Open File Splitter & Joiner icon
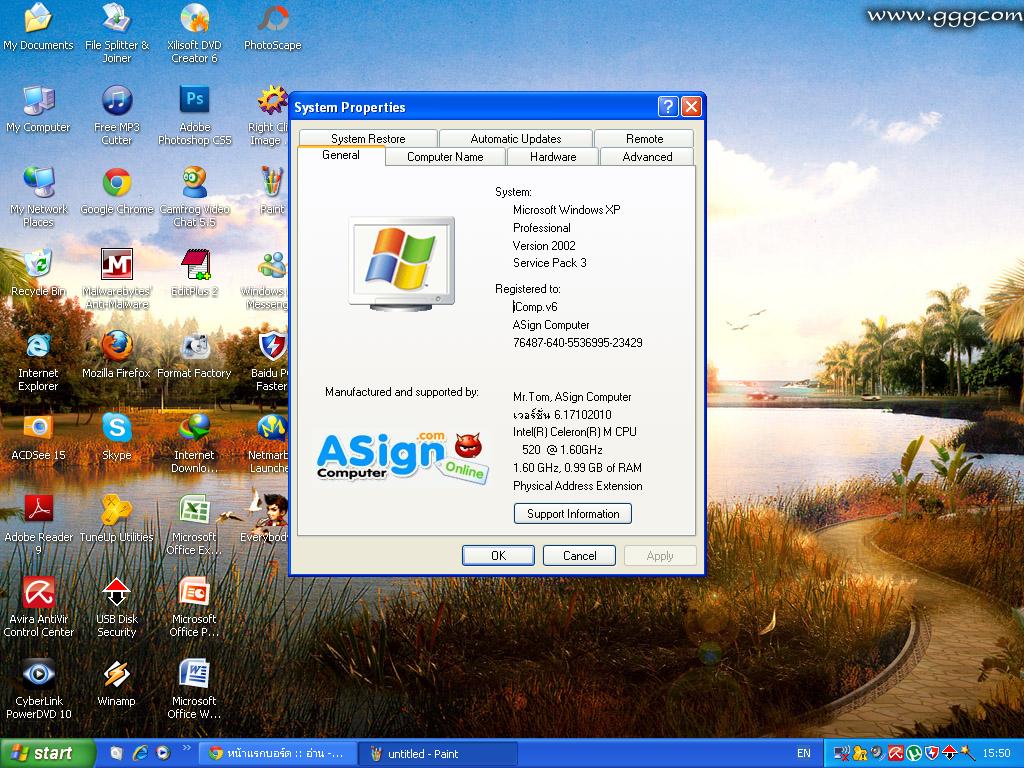1024x768 pixels. tap(116, 33)
